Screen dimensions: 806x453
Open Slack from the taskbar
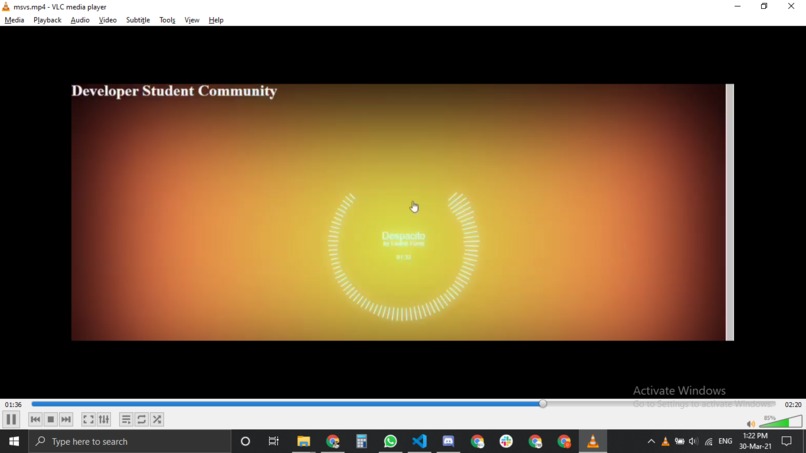506,441
